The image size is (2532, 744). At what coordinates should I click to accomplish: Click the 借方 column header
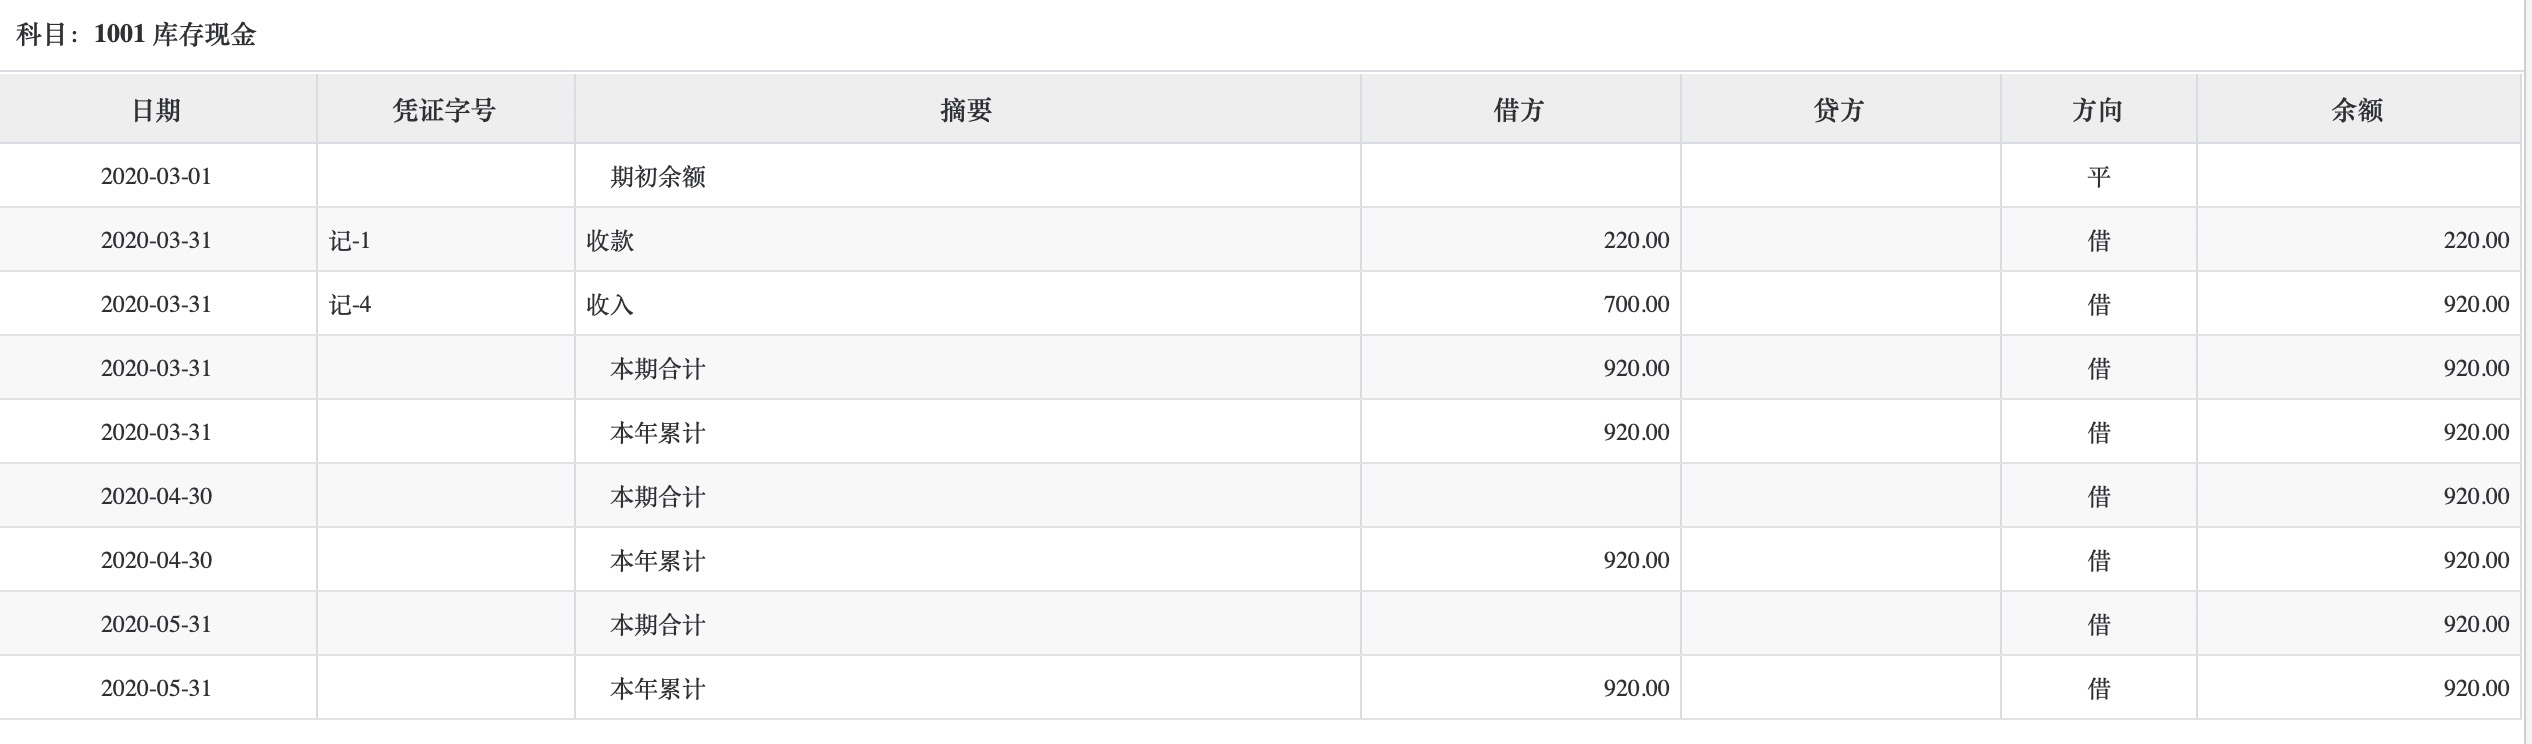click(x=1520, y=109)
